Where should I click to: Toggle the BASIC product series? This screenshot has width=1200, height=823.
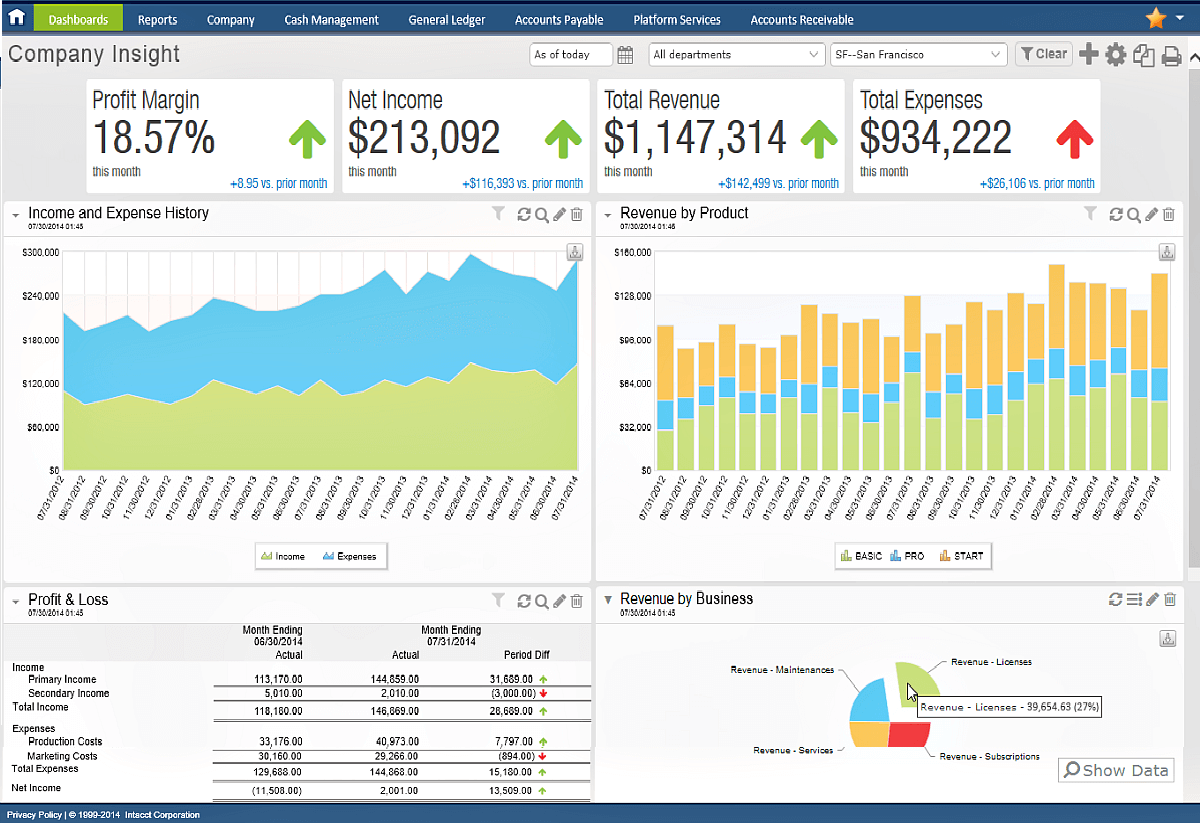tap(860, 555)
